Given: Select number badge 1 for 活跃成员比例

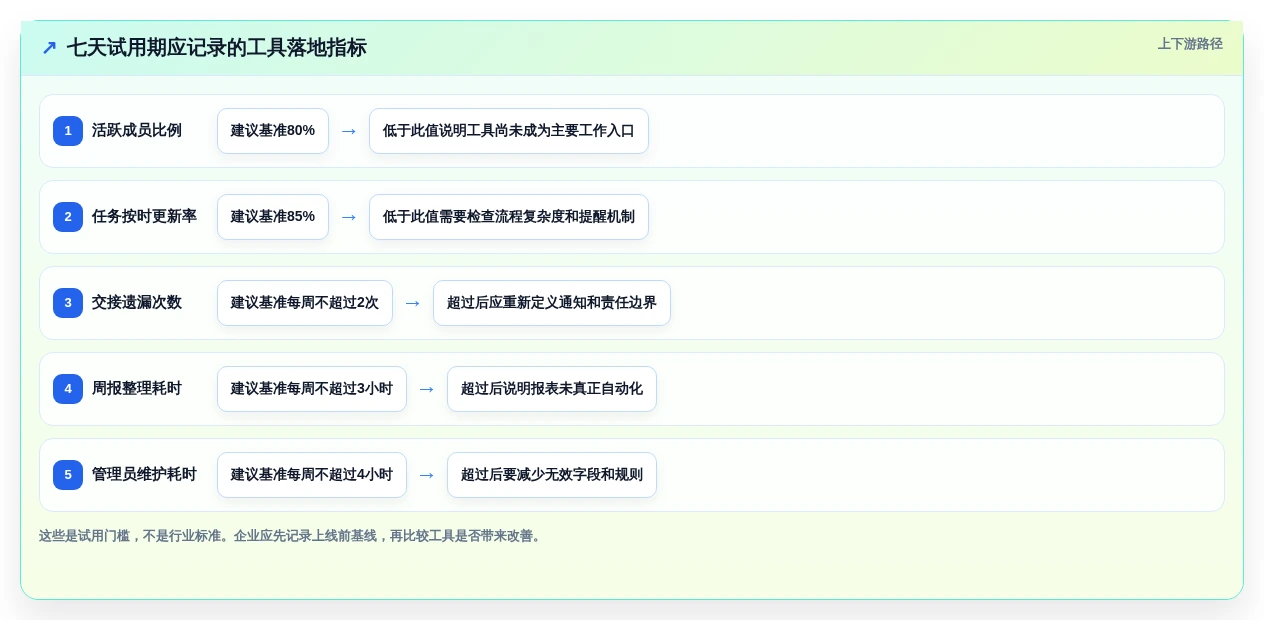Looking at the screenshot, I should coord(68,131).
